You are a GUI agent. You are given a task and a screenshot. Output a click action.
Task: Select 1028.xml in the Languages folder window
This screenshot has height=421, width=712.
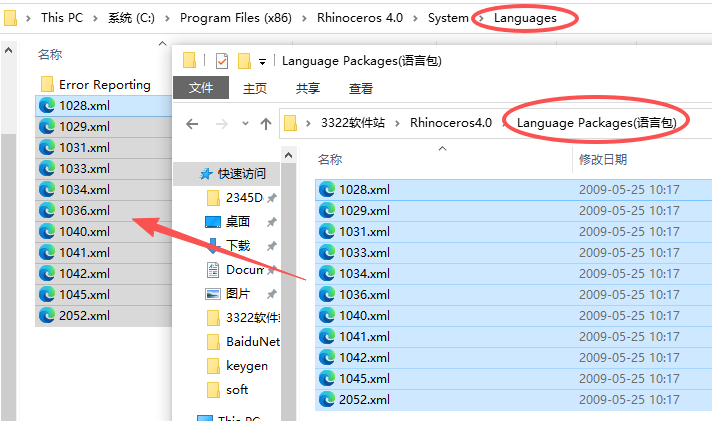point(104,105)
